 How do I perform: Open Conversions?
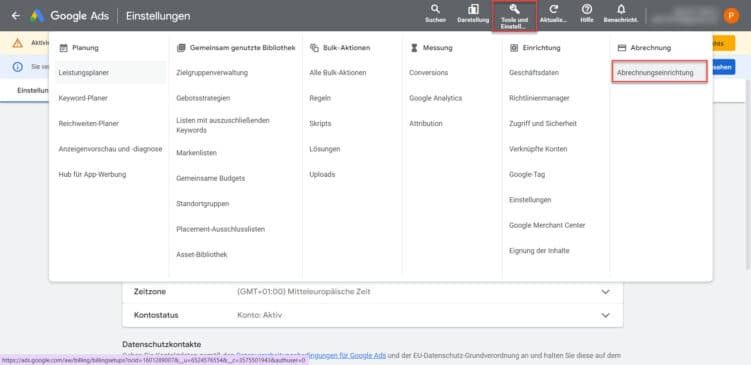(x=429, y=73)
